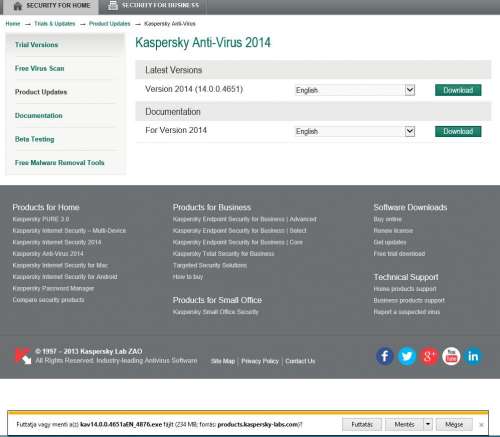The image size is (500, 437).
Task: Go to Product Updates breadcrumb
Action: (x=109, y=24)
